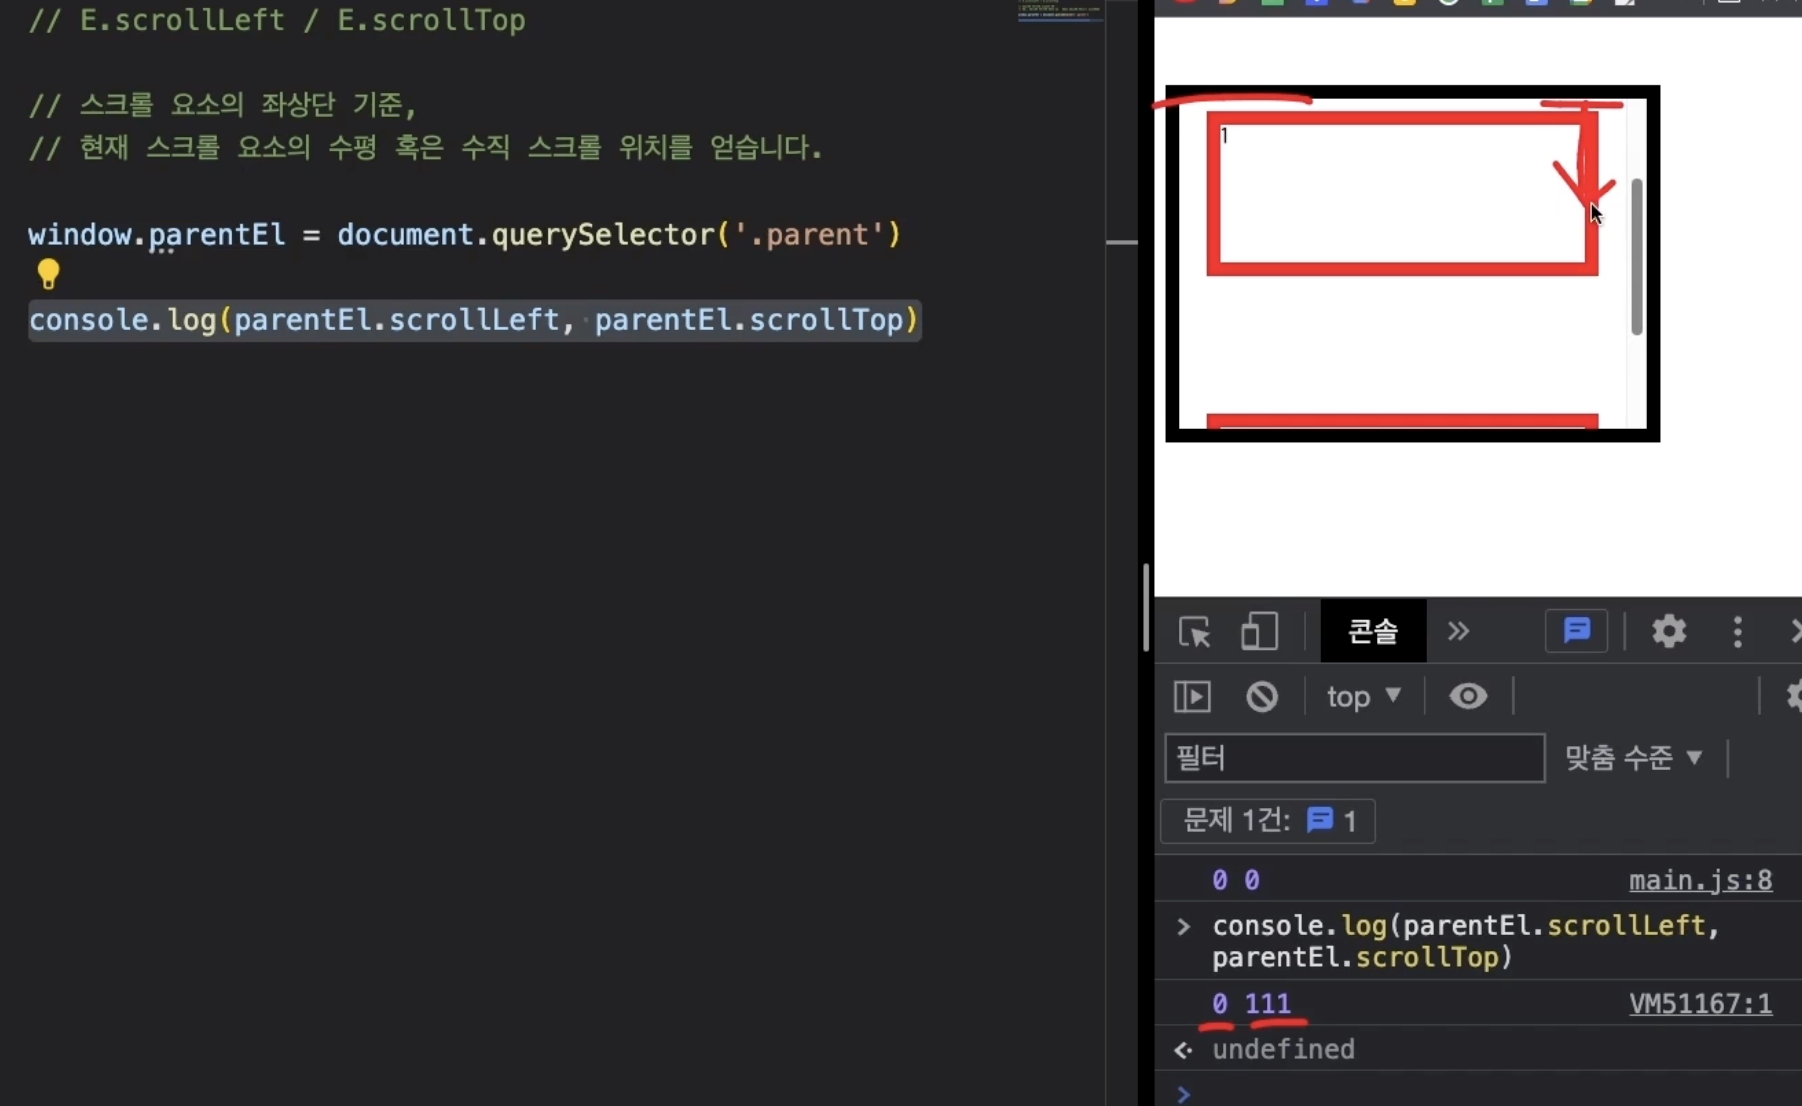Image resolution: width=1802 pixels, height=1106 pixels.
Task: Show the console sidebar panel icon
Action: pos(1192,696)
